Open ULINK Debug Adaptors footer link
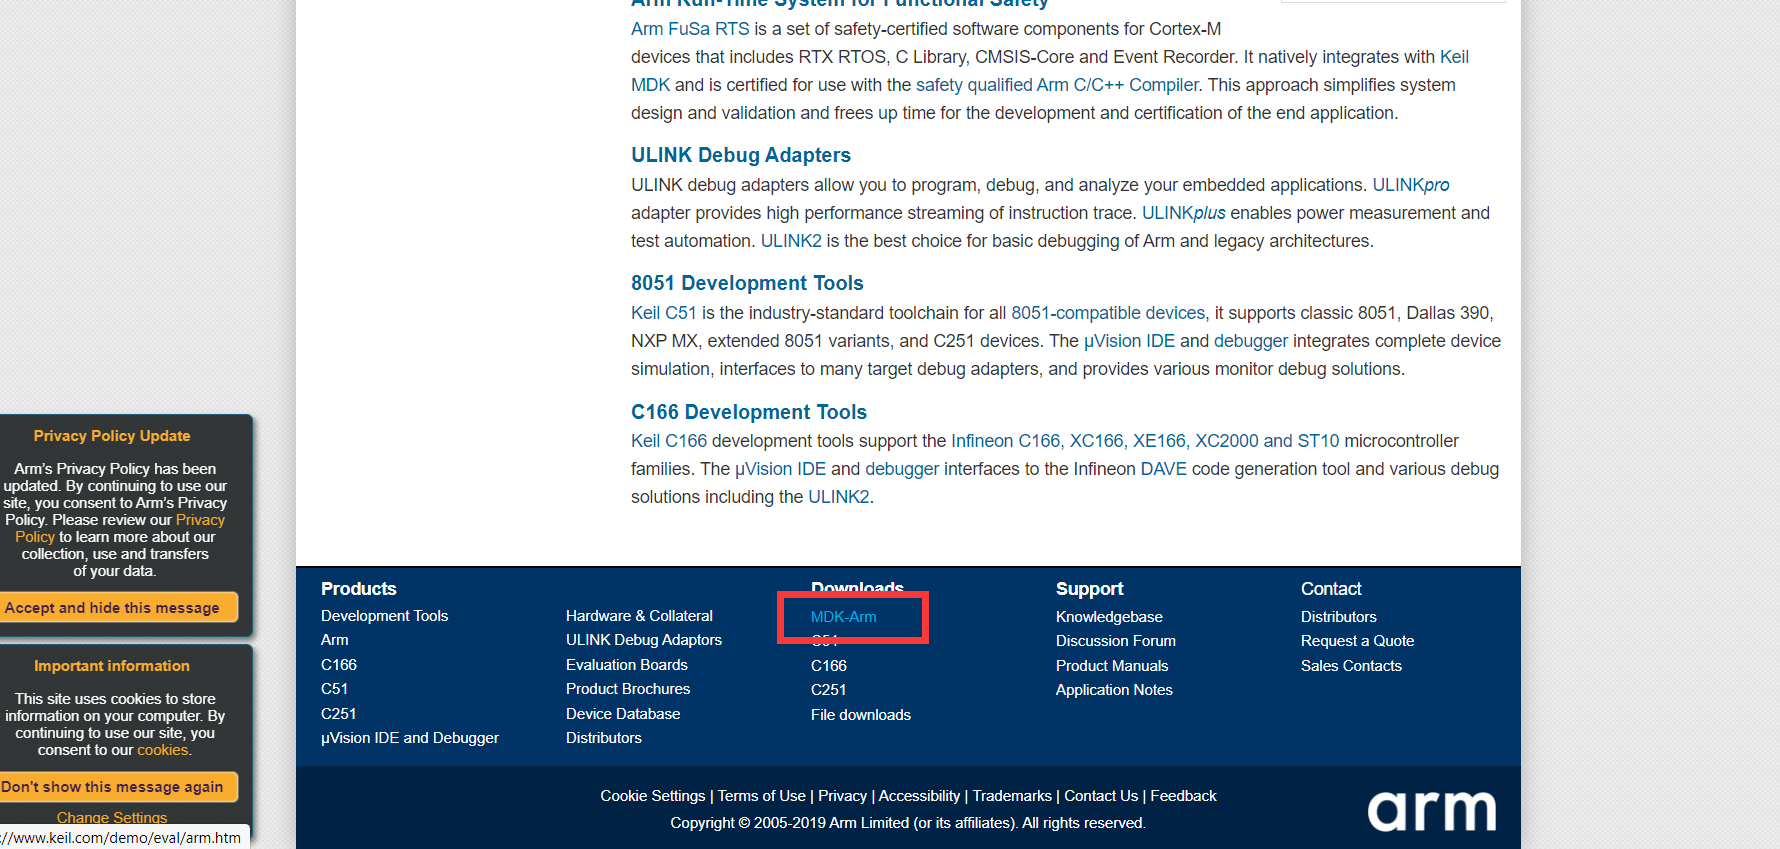The image size is (1780, 849). point(643,640)
